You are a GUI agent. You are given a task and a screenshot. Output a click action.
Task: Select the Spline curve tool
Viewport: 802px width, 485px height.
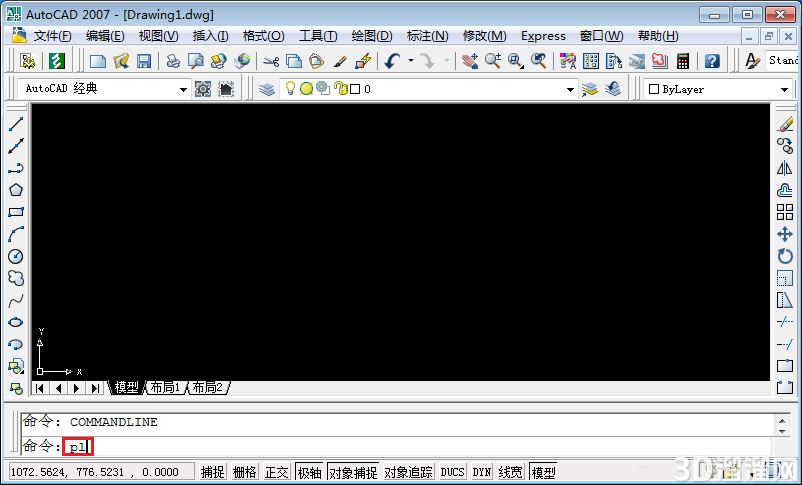point(16,300)
